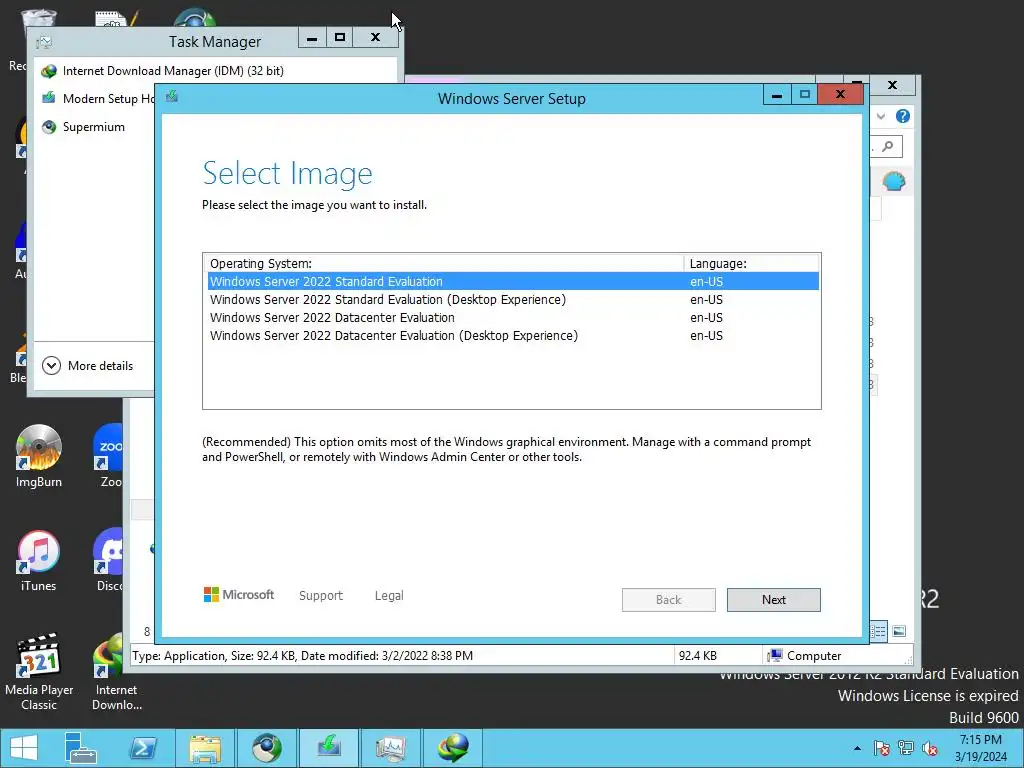Select Internet Download Manager in Task Manager
This screenshot has height=768, width=1024.
tap(173, 71)
